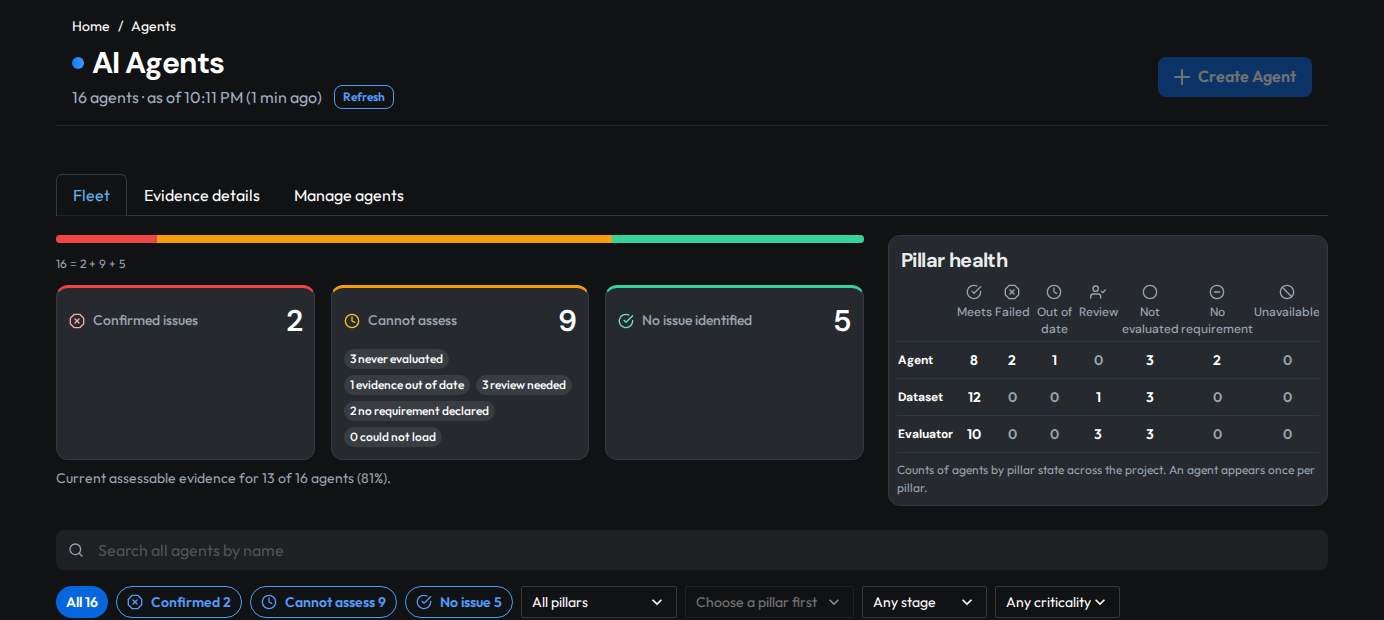Click the Unavailable slashed-circle icon

point(1287,292)
